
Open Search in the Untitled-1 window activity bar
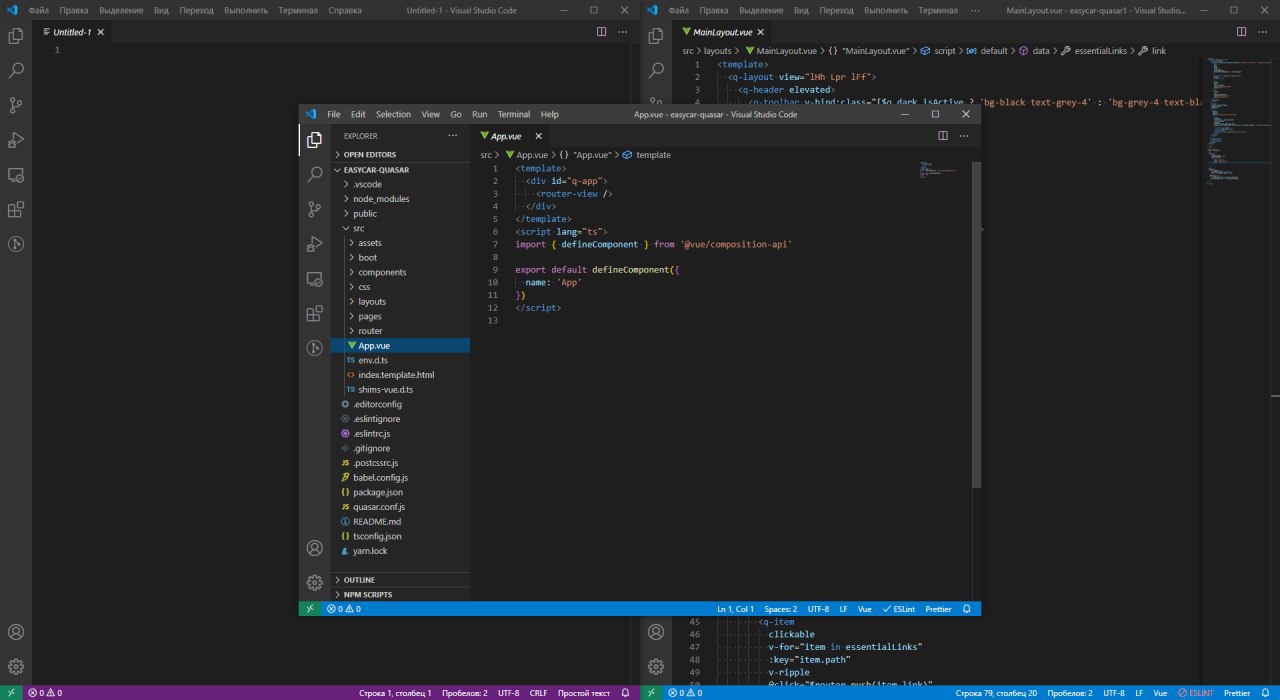(x=16, y=71)
